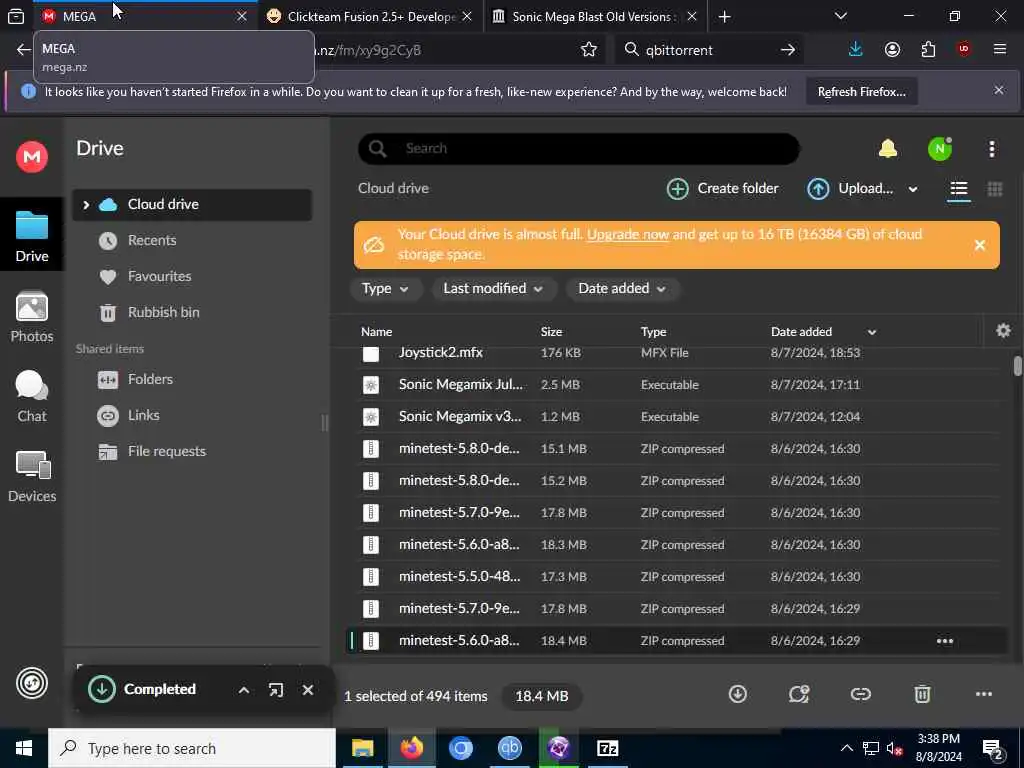Image resolution: width=1024 pixels, height=768 pixels.
Task: Open Firefox extensions puzzle icon
Action: point(928,50)
